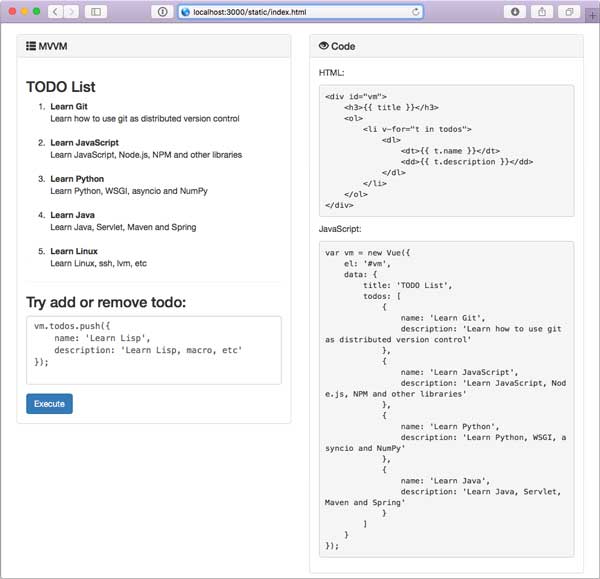Click 'Learn Java, Servlet, Maven' description
The height and width of the screenshot is (579, 600).
(123, 227)
